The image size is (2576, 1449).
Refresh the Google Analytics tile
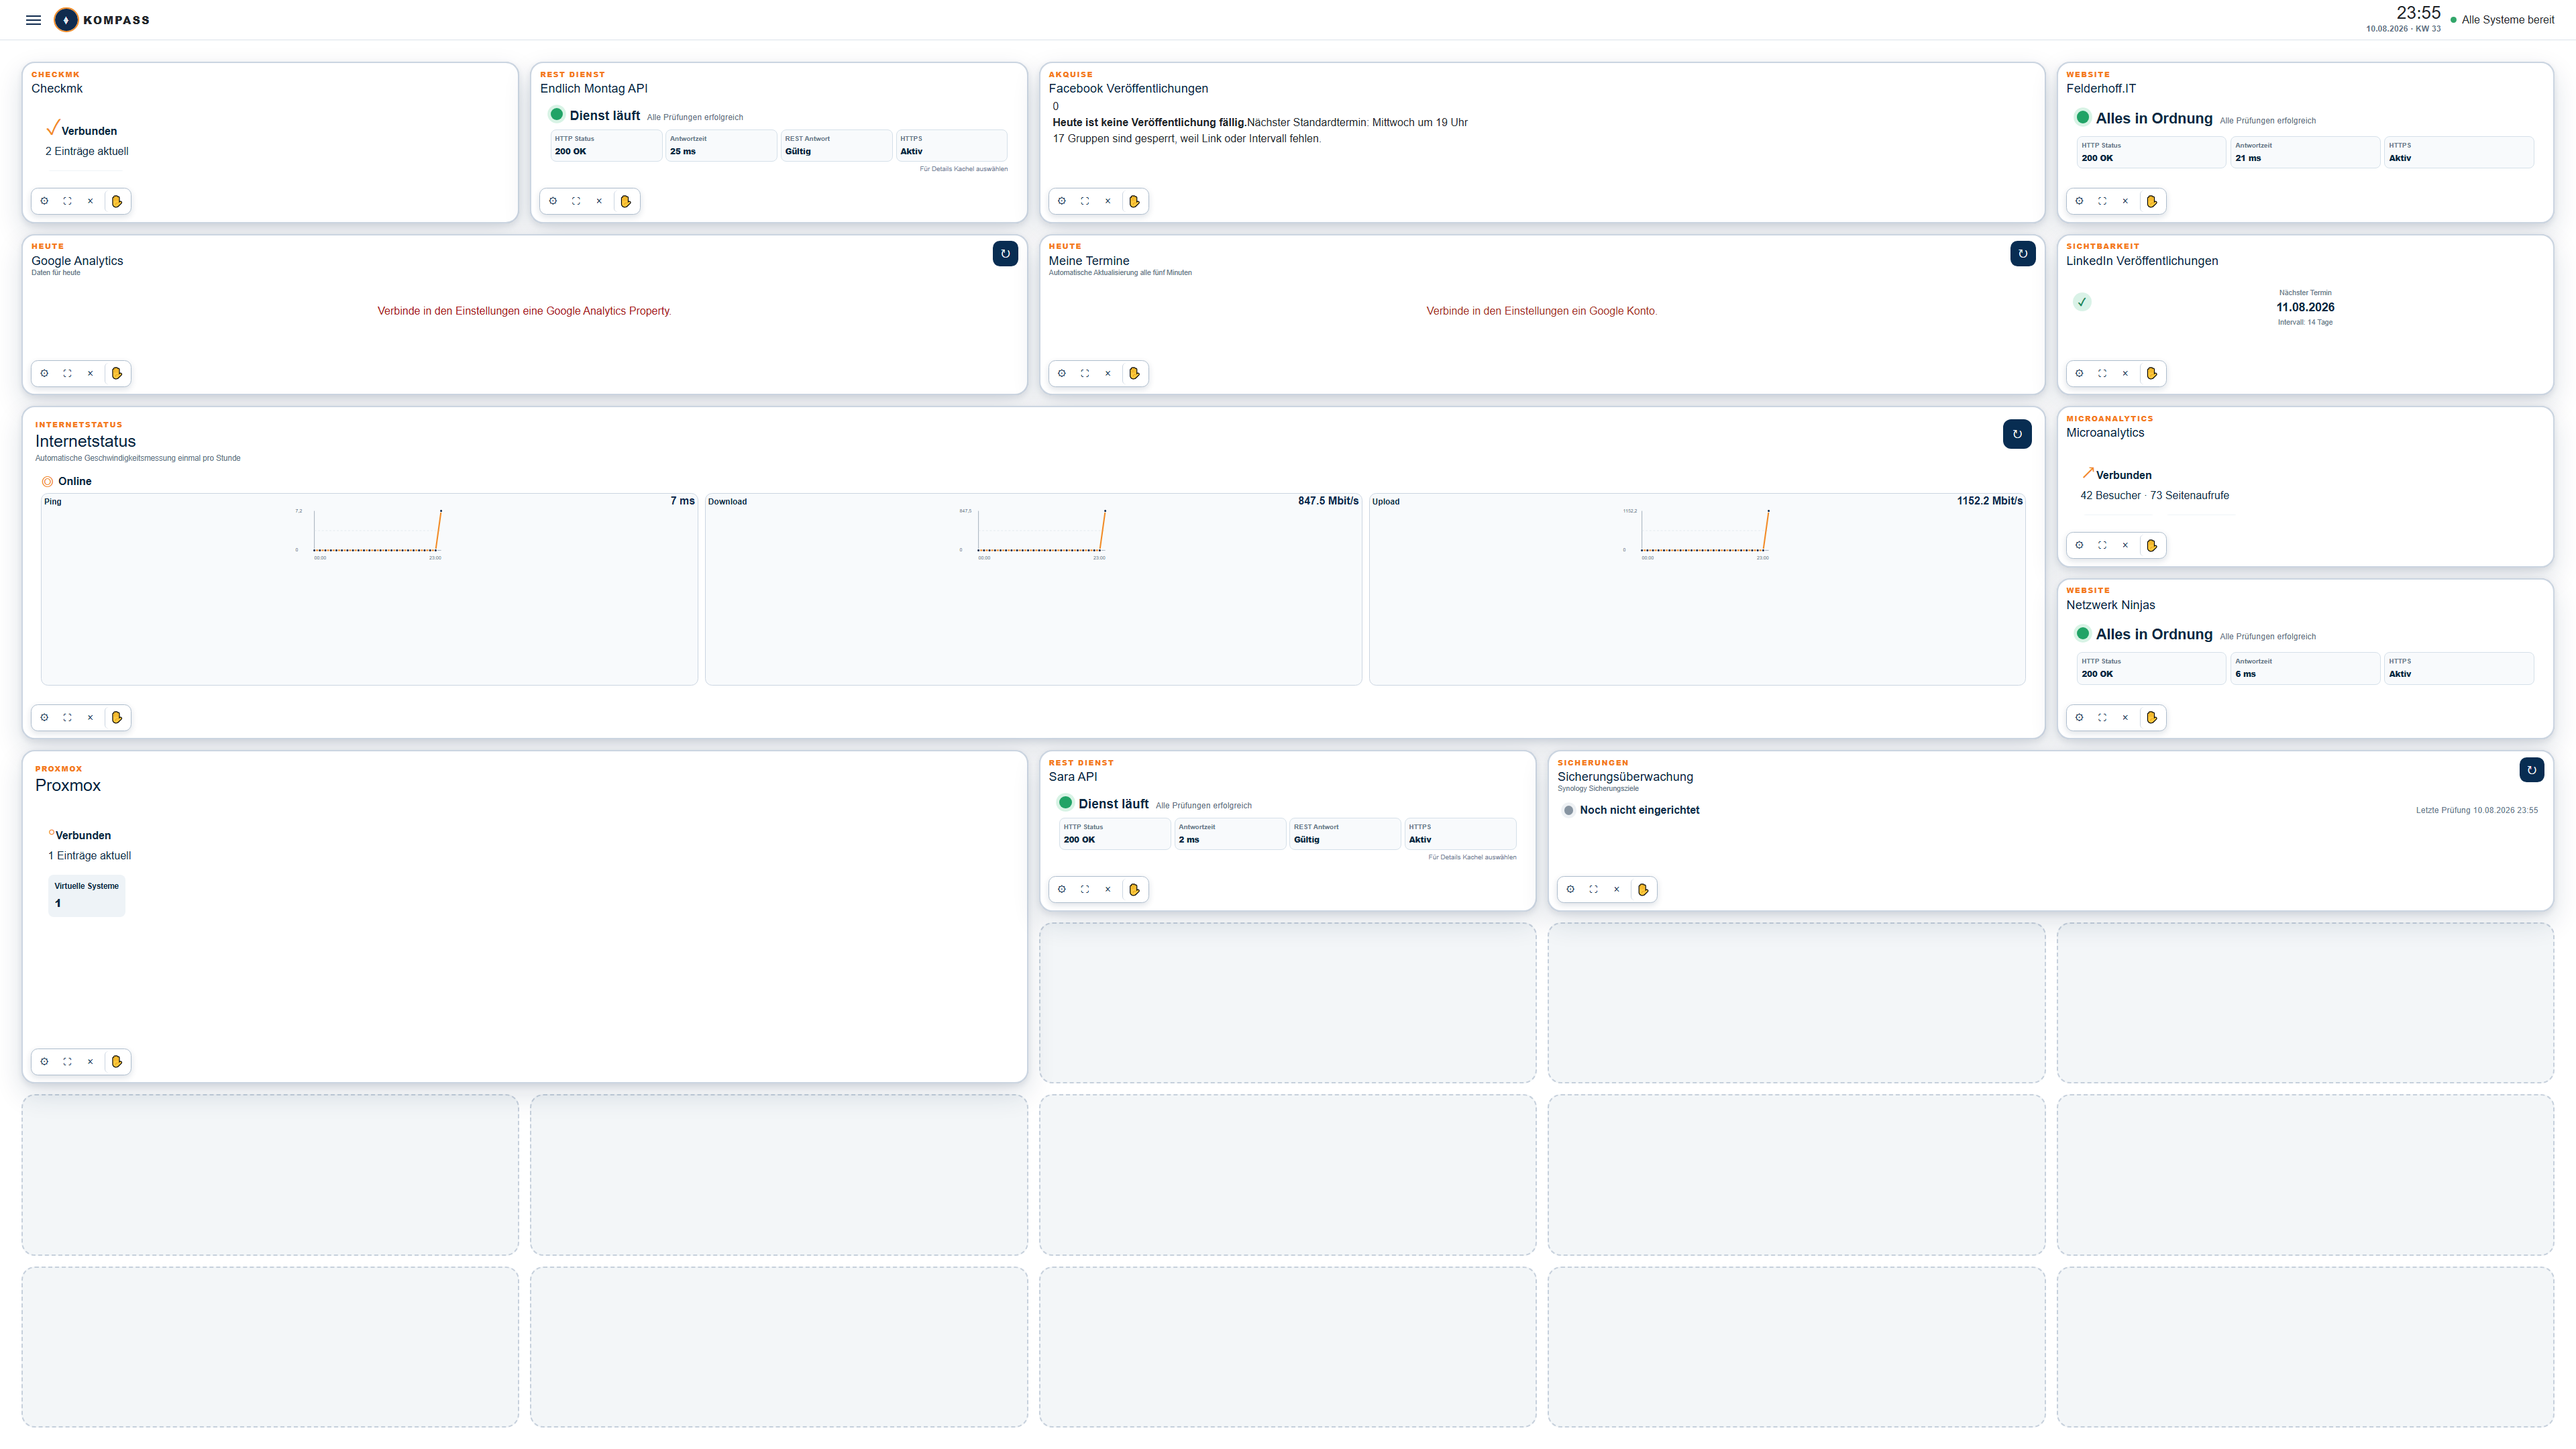coord(1005,254)
